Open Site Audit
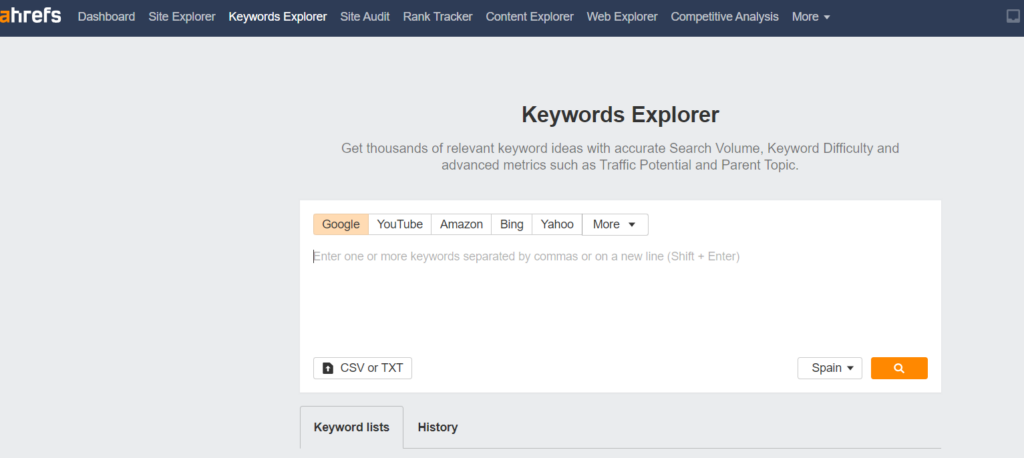The image size is (1024, 458). (x=364, y=17)
